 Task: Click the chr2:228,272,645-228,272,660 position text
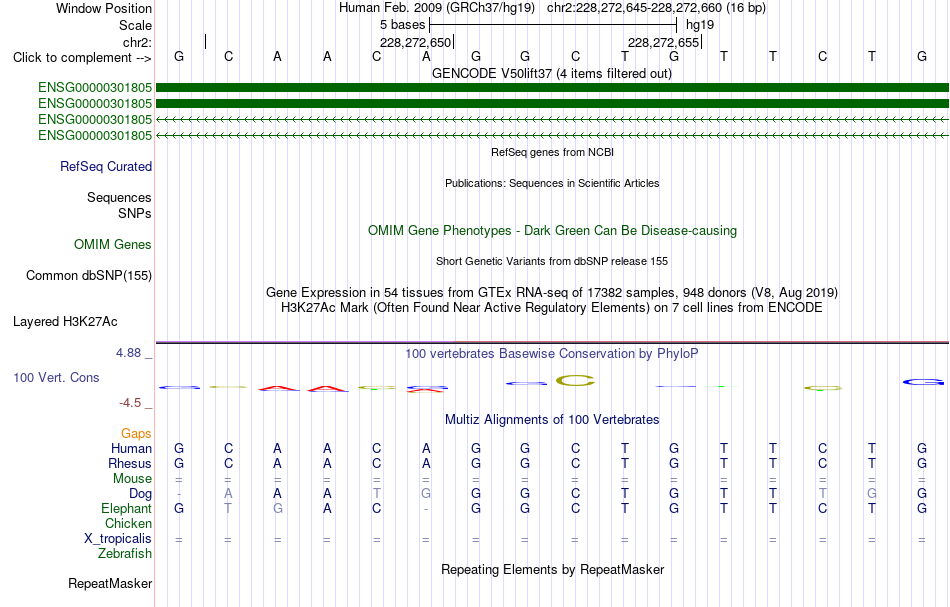click(x=656, y=8)
